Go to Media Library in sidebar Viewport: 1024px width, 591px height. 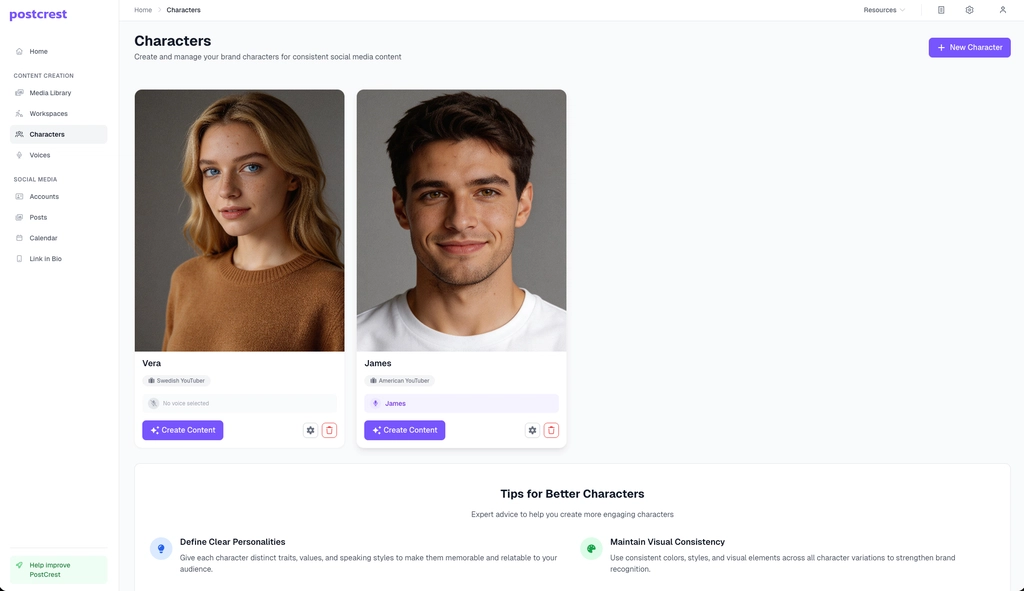click(50, 93)
